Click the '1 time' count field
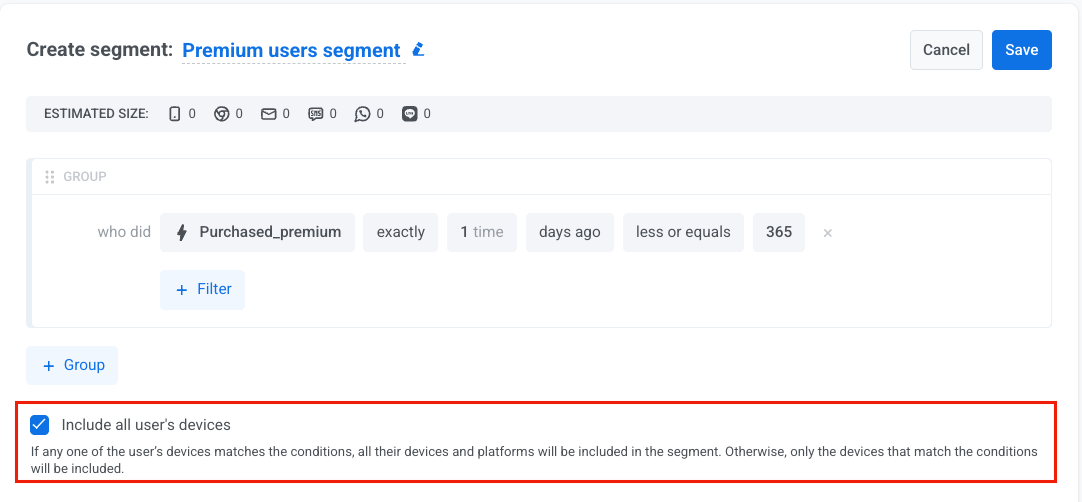This screenshot has height=502, width=1082. click(481, 232)
